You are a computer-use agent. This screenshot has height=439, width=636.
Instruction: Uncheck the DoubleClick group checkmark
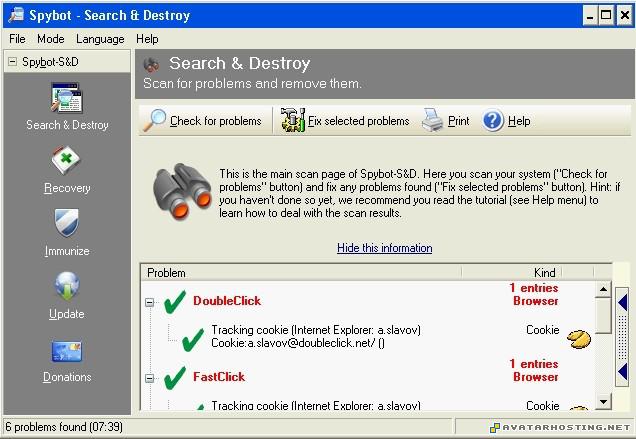coord(175,302)
